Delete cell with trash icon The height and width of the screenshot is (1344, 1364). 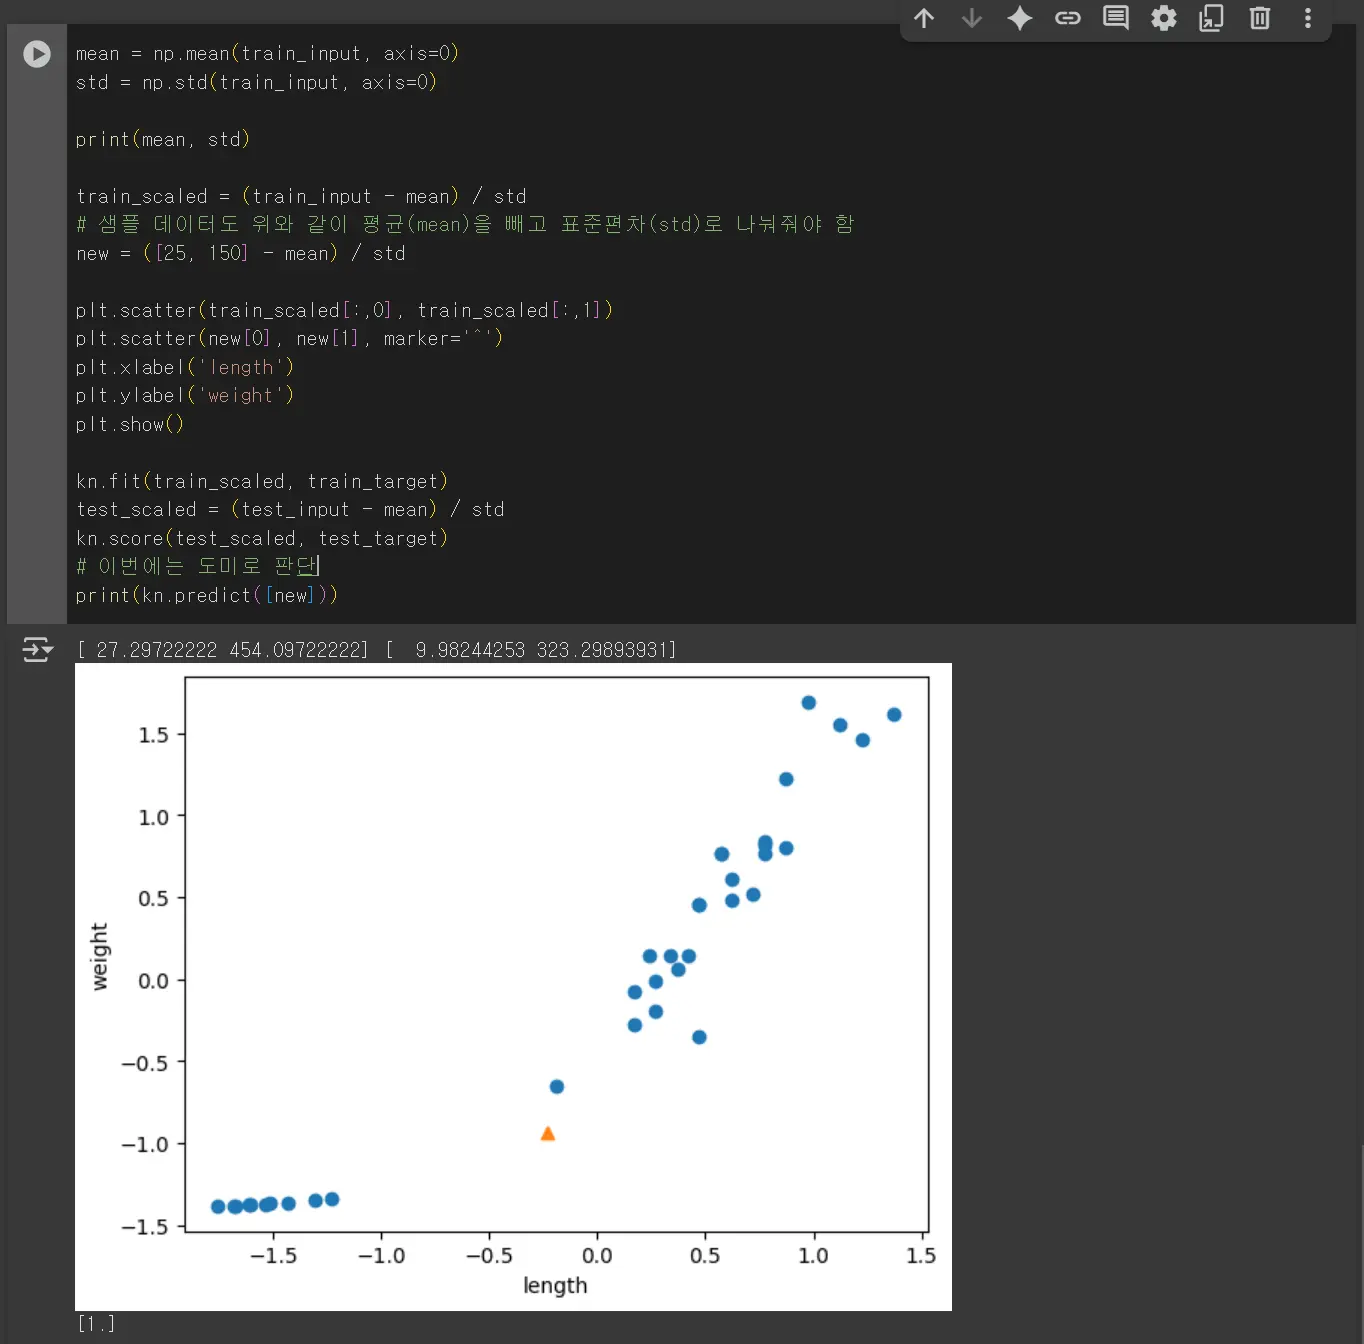coord(1260,18)
